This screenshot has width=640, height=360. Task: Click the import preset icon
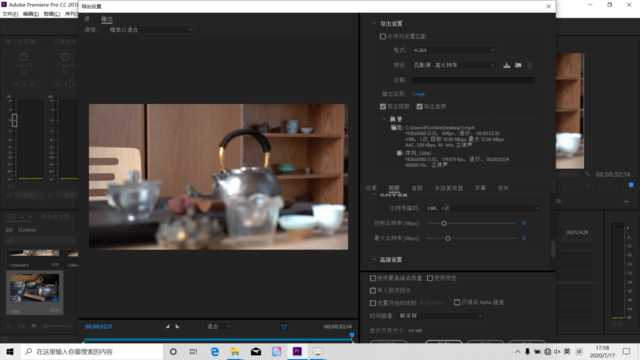[x=518, y=65]
